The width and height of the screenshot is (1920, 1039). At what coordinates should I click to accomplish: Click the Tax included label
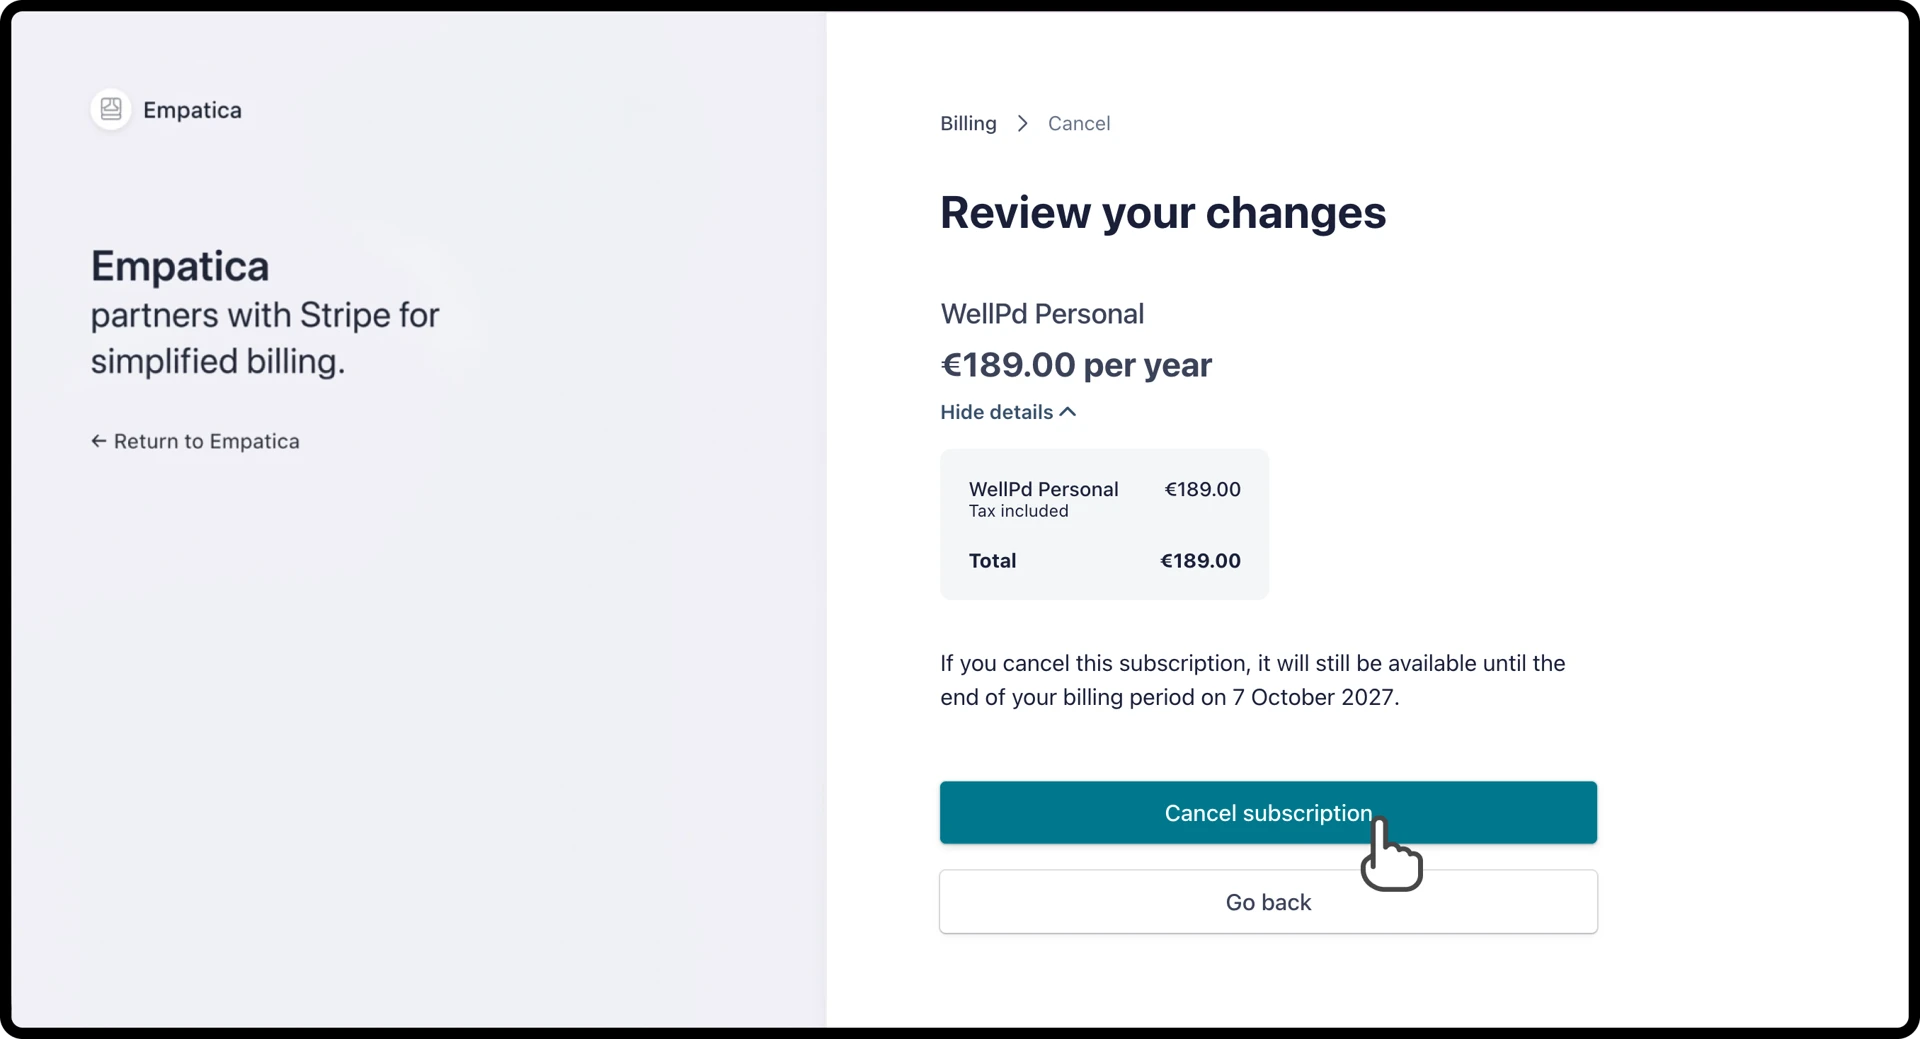pos(1018,511)
